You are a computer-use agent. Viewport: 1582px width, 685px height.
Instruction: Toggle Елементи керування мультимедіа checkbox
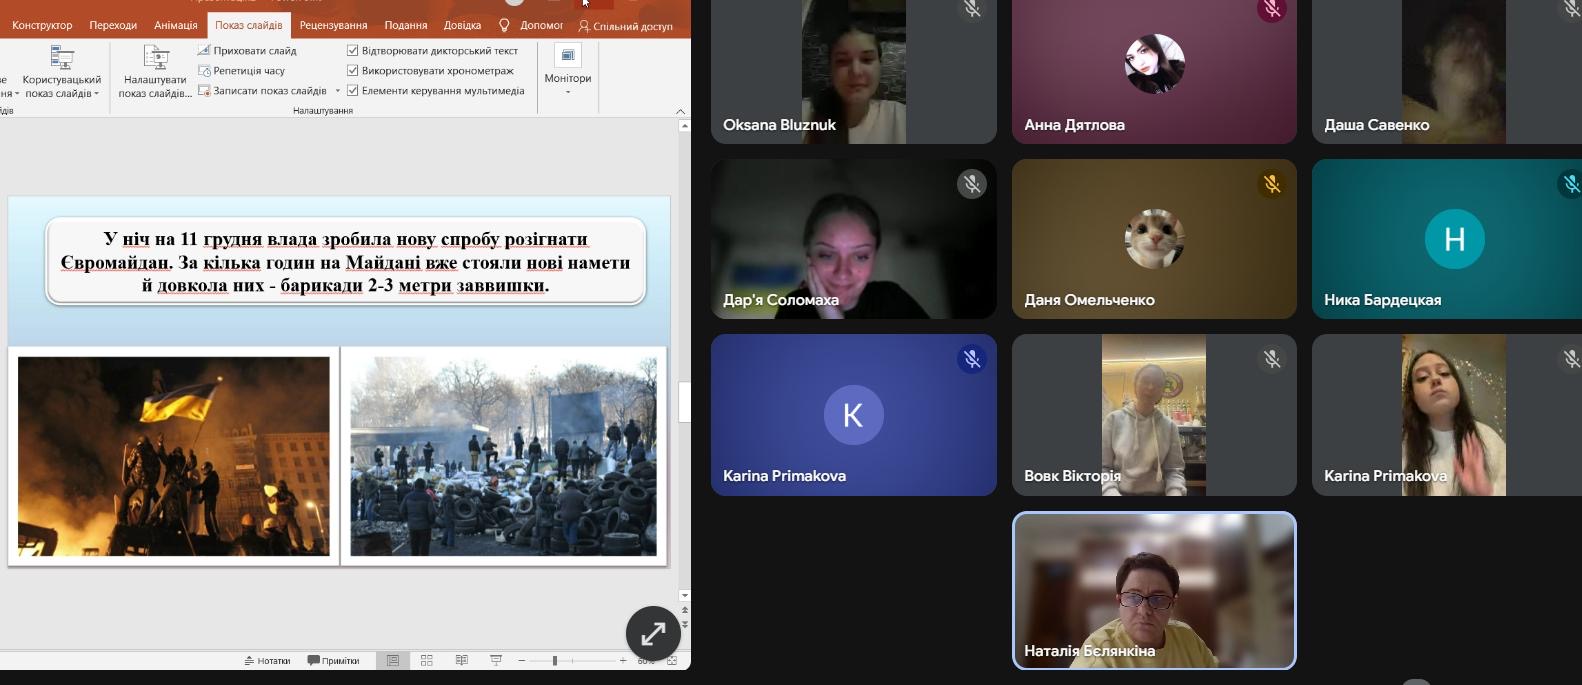coord(353,90)
